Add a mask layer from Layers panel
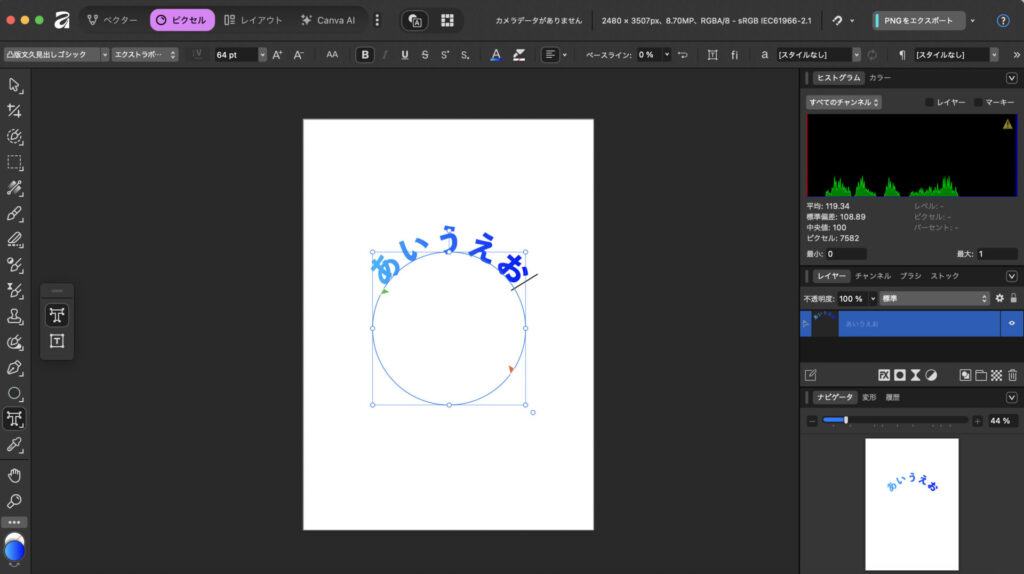The image size is (1024, 574). click(x=900, y=375)
